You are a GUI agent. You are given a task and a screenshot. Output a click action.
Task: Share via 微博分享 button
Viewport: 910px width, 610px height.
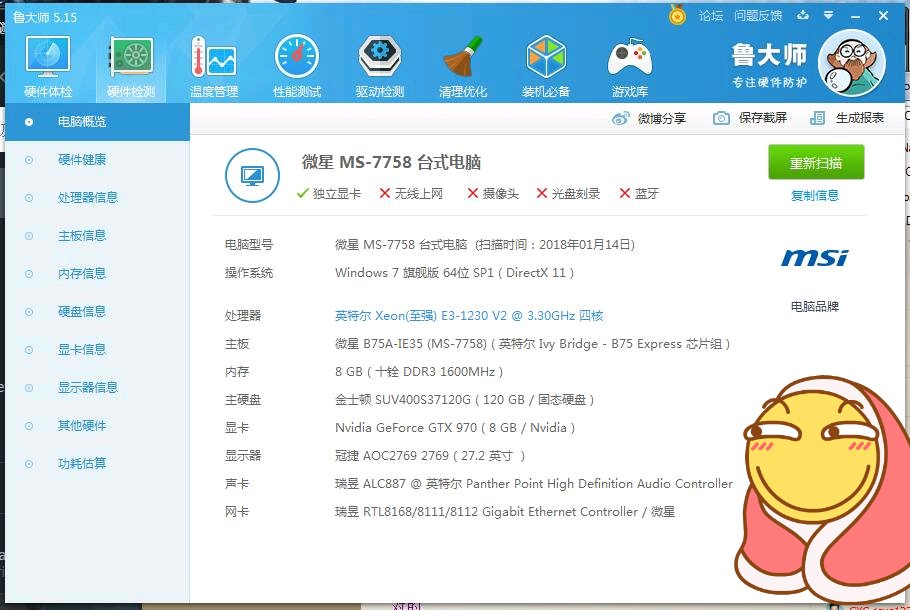click(x=649, y=118)
